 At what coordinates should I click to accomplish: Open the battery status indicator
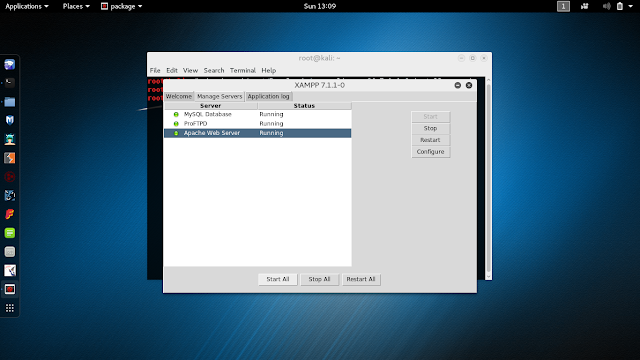(620, 6)
